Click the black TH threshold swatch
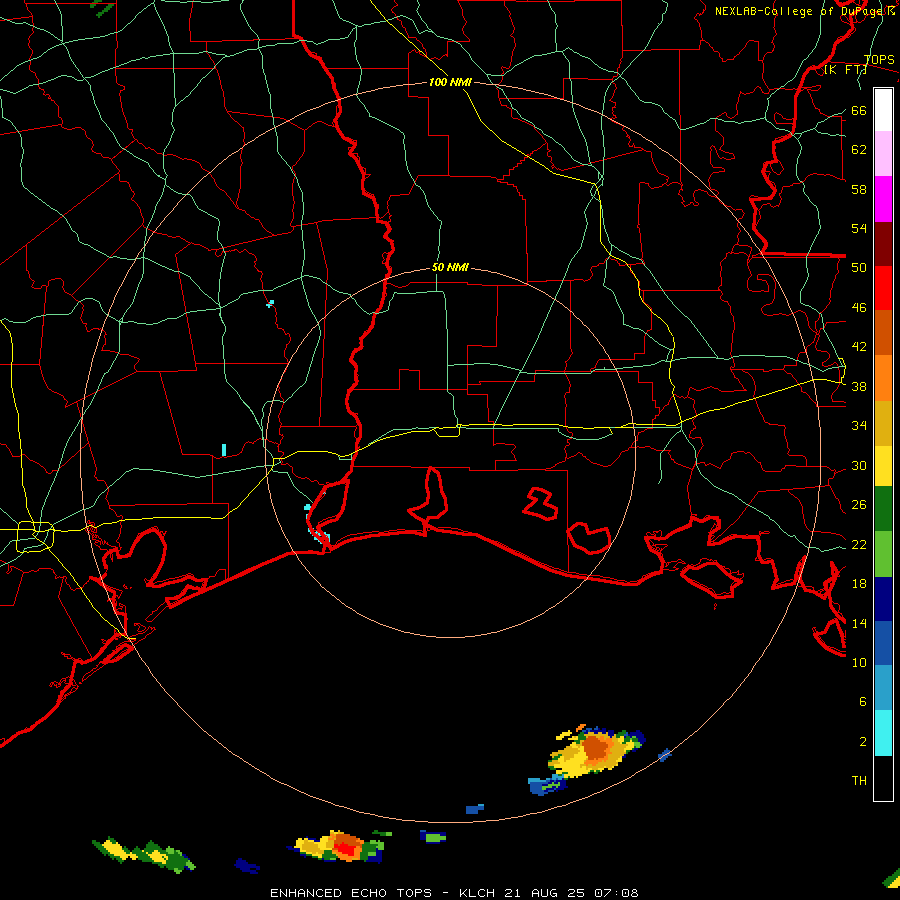900x900 pixels. click(883, 778)
